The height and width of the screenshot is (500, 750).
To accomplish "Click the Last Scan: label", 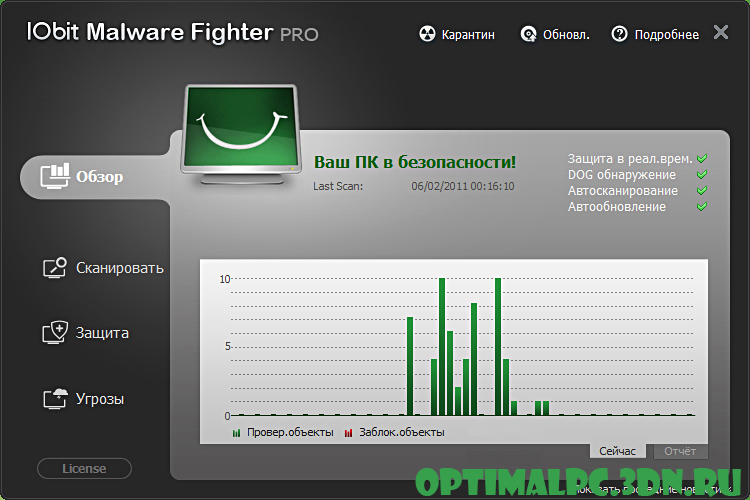I will [x=338, y=186].
